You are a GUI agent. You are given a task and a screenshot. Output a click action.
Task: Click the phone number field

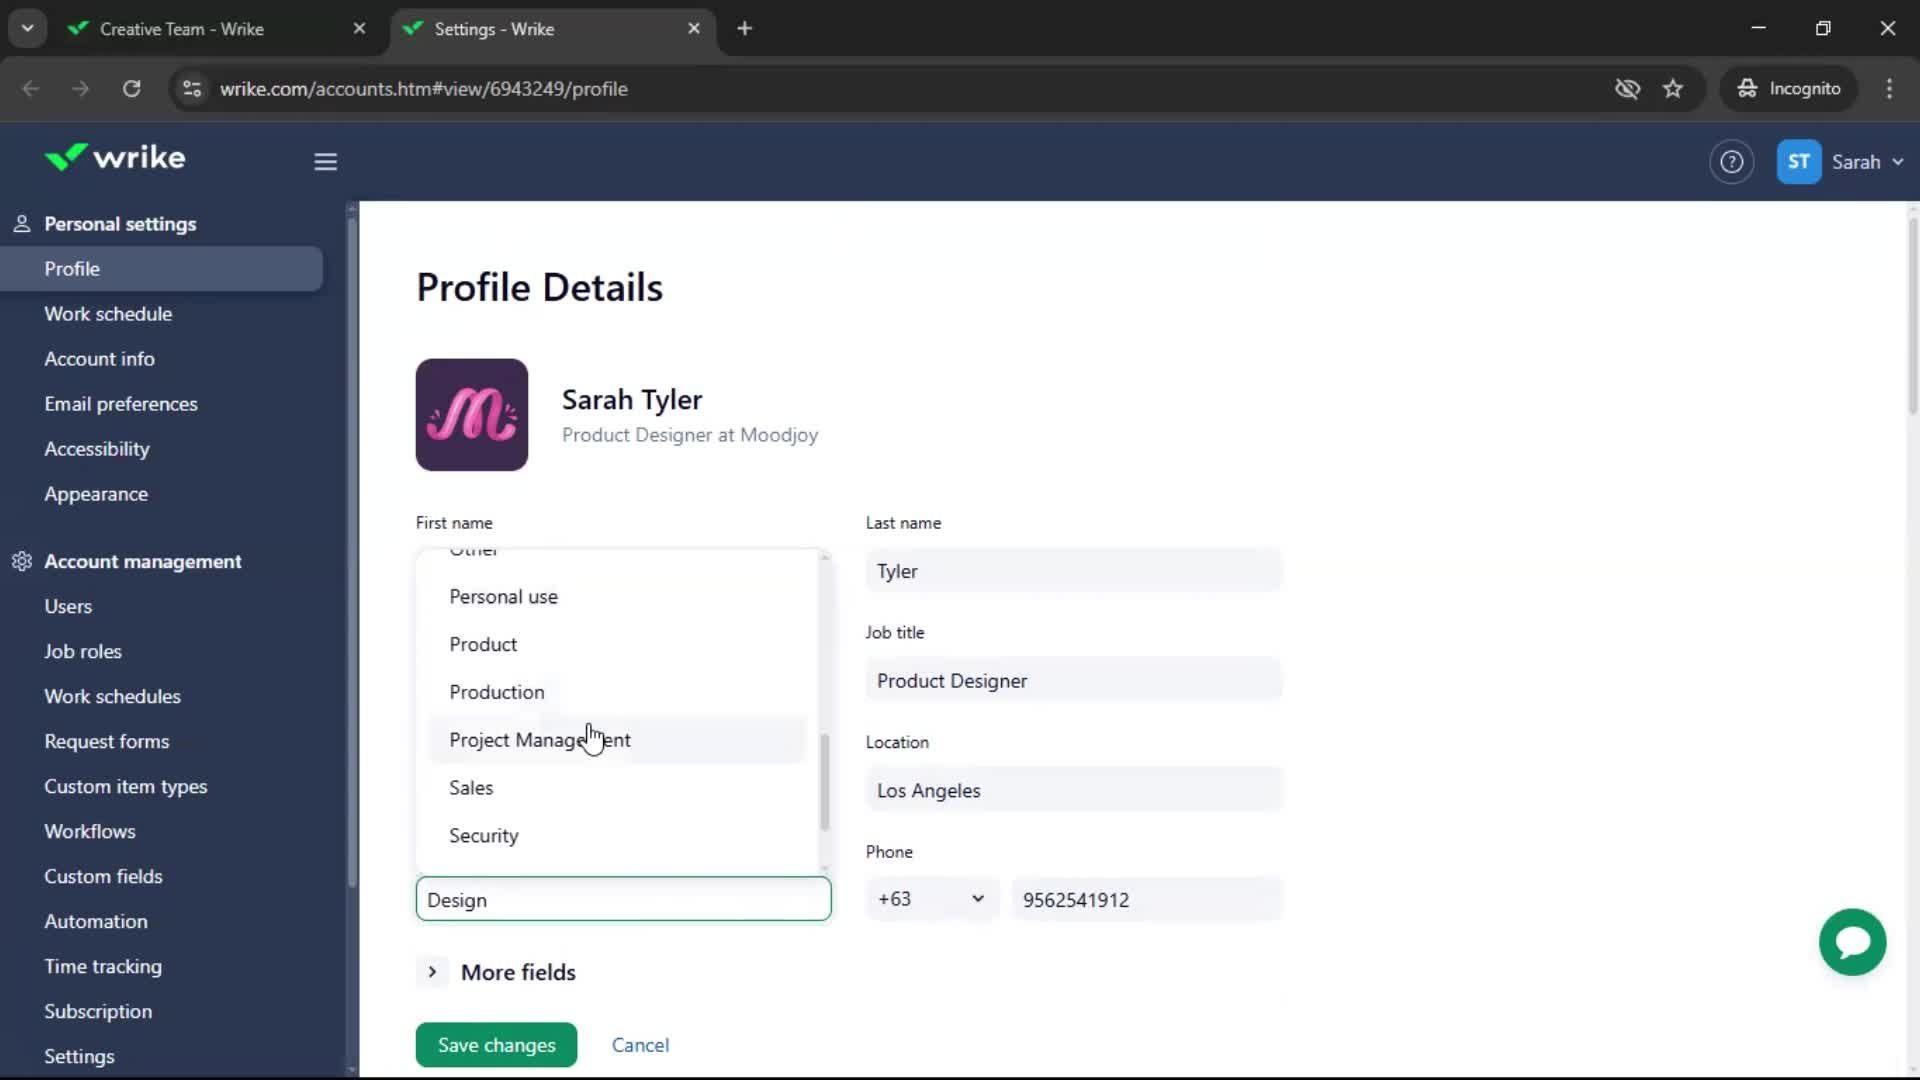[1146, 899]
